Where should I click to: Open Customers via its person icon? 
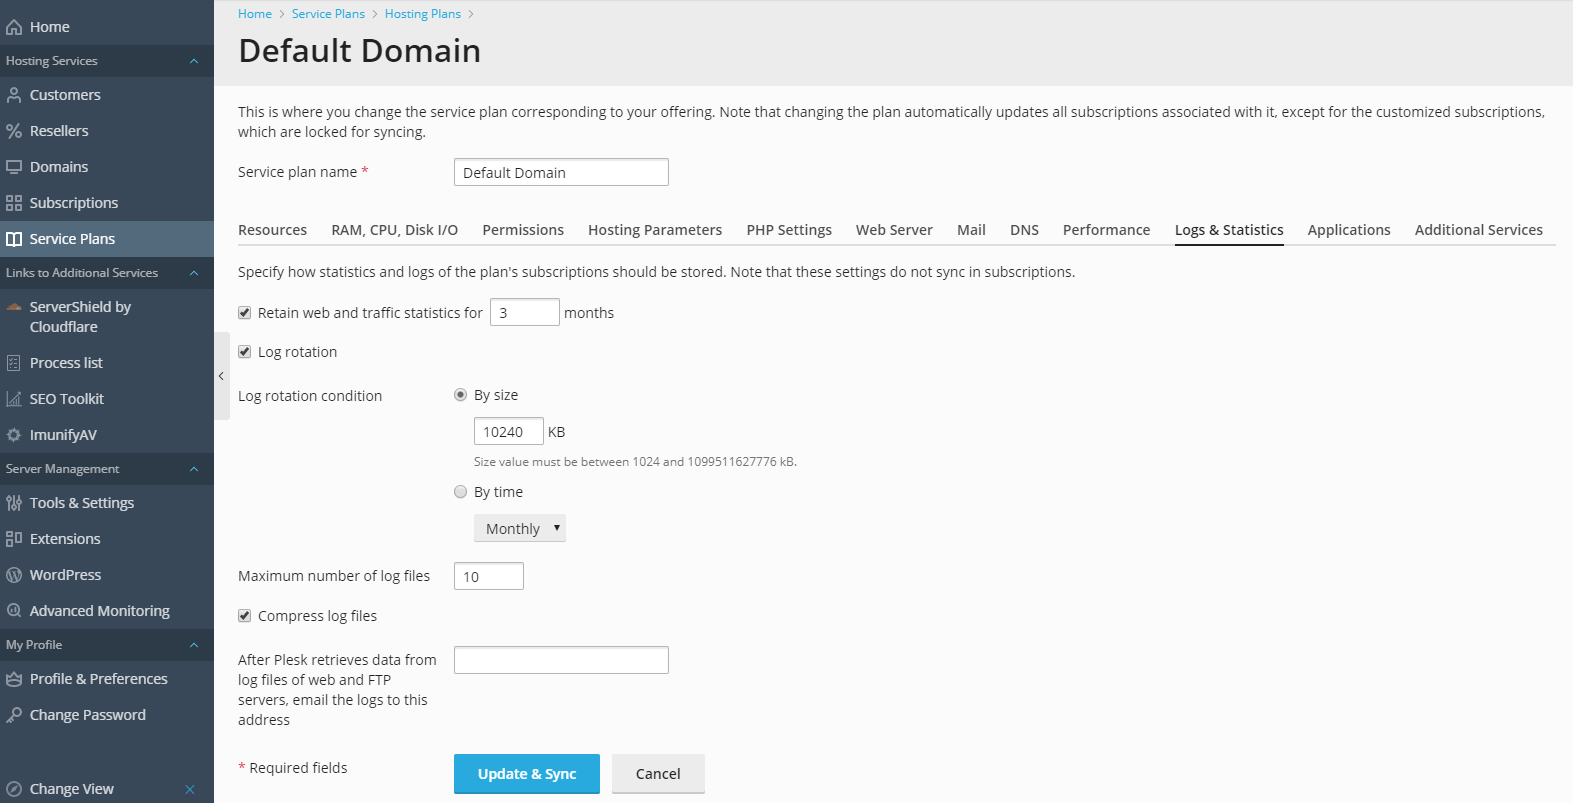click(x=14, y=95)
